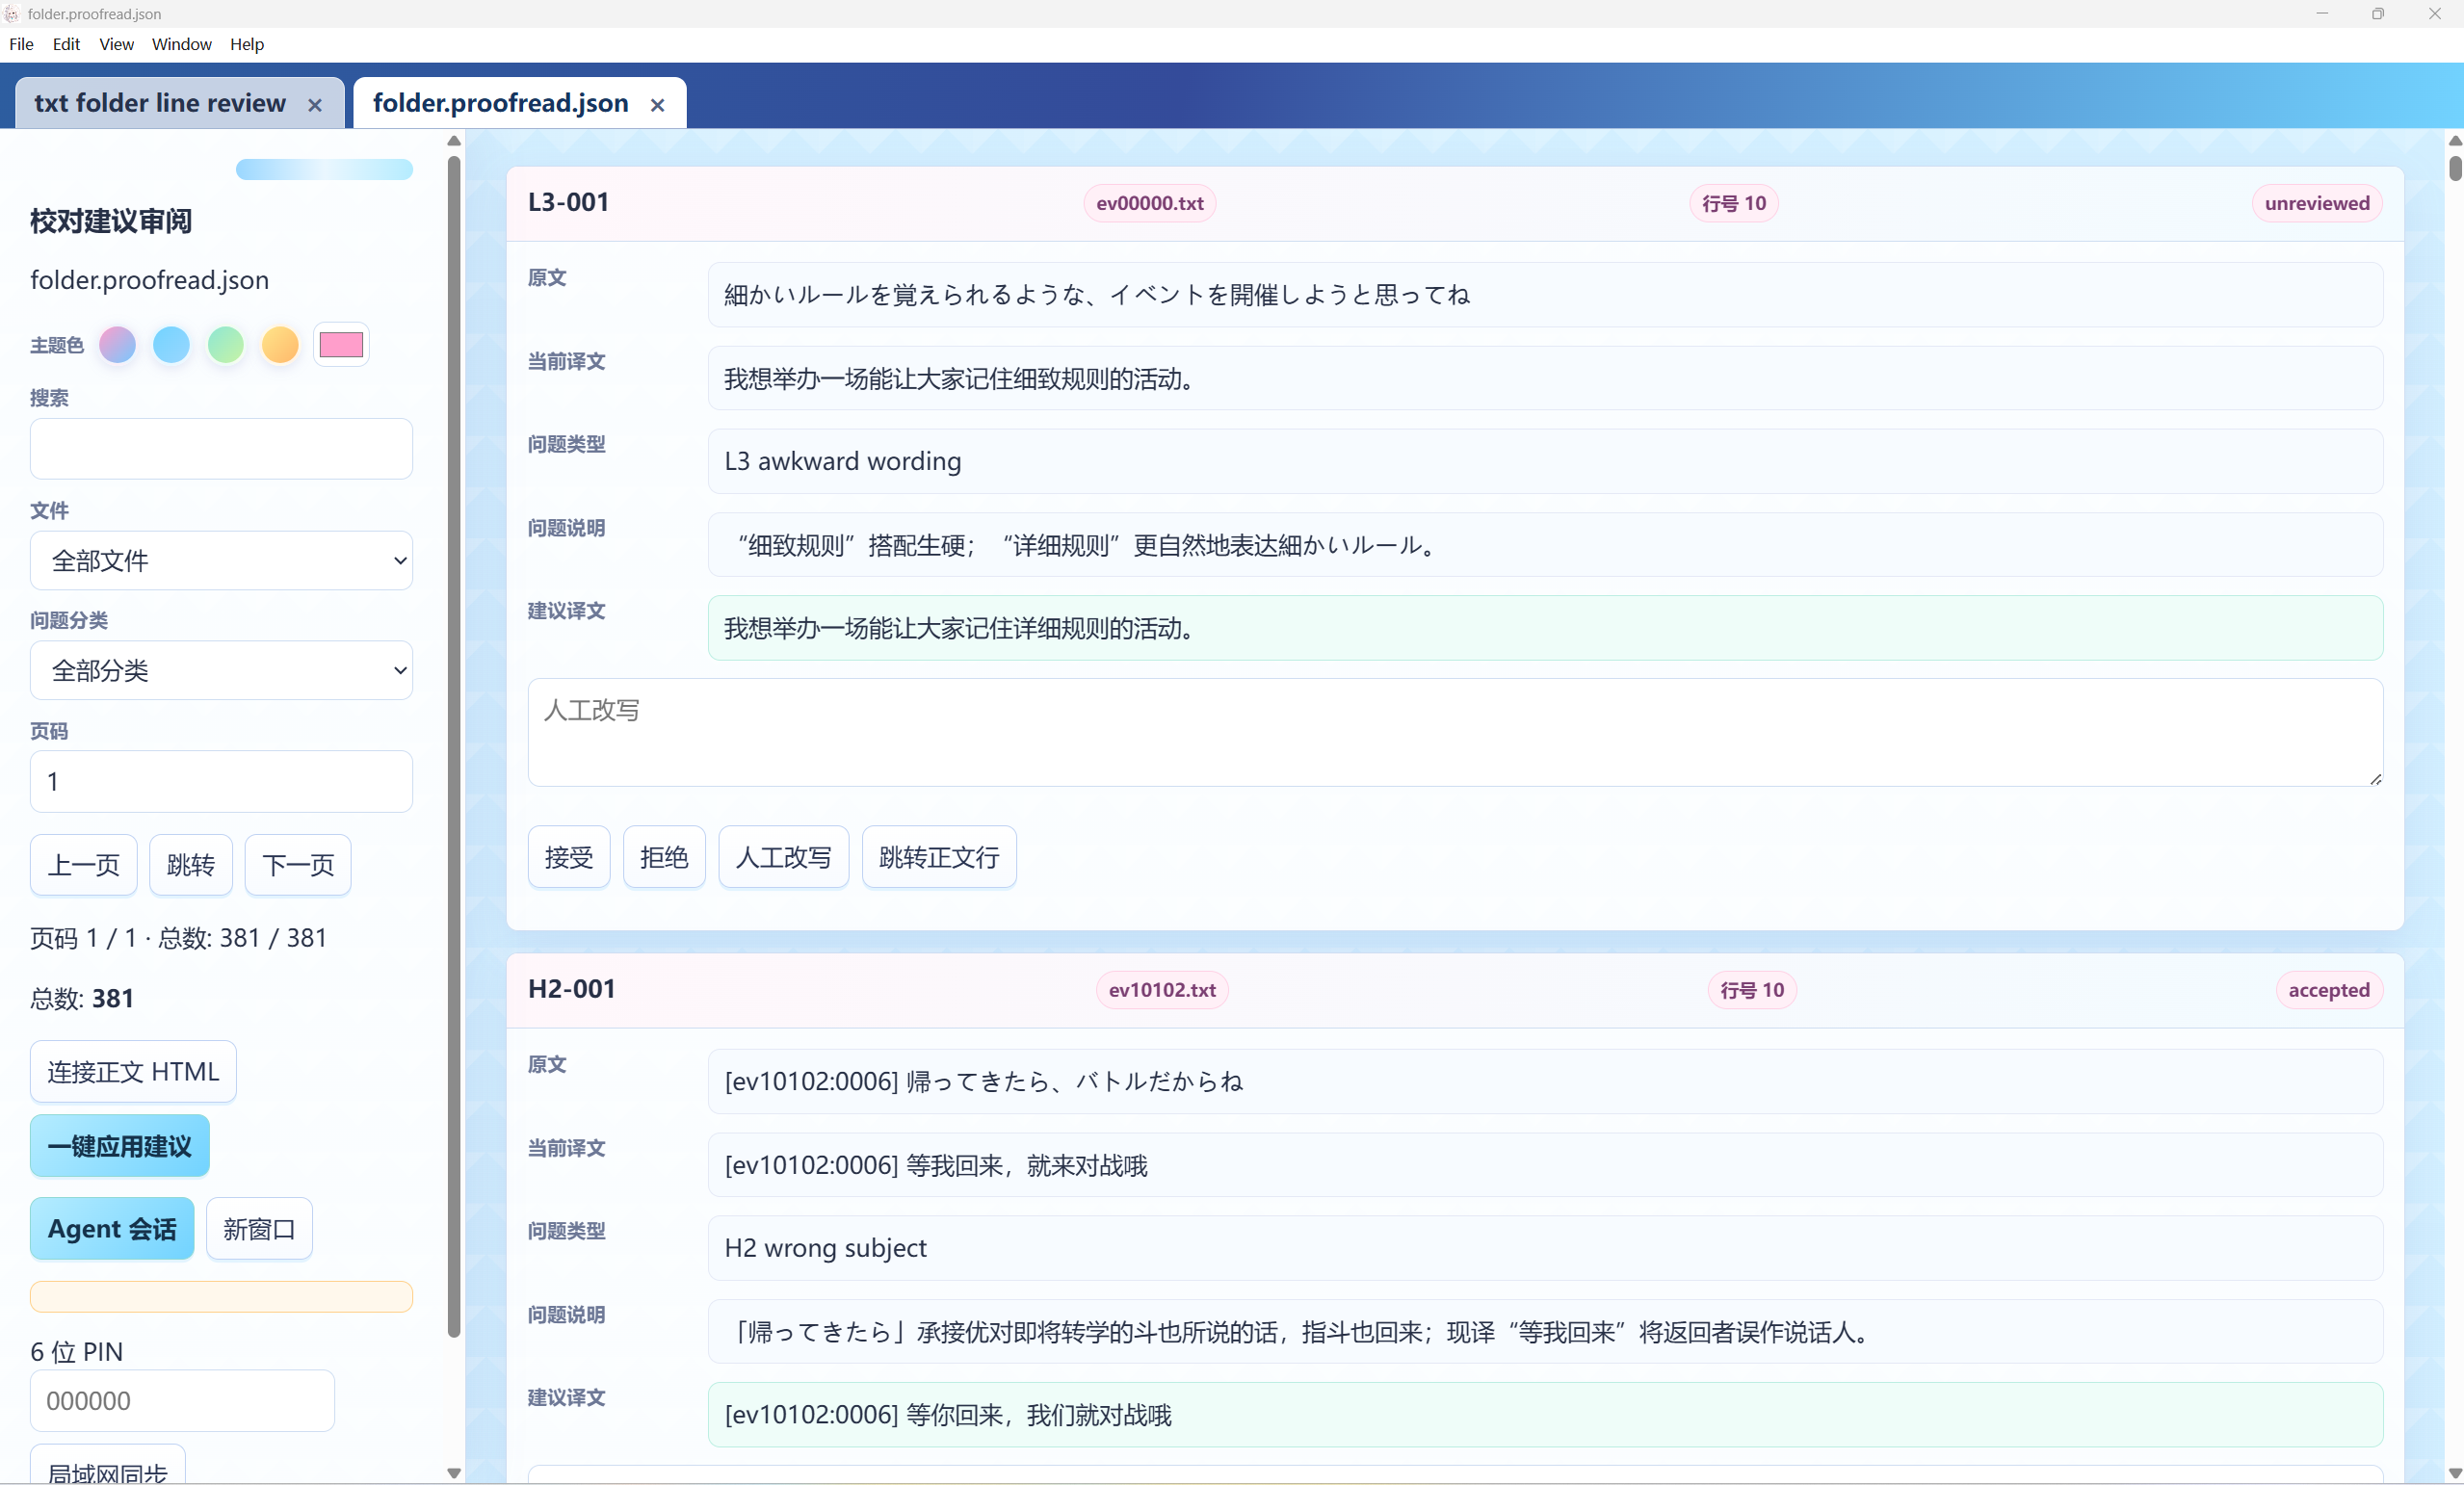Accept the L3-001 suggestion with 接受
2464x1485 pixels.
coord(569,857)
